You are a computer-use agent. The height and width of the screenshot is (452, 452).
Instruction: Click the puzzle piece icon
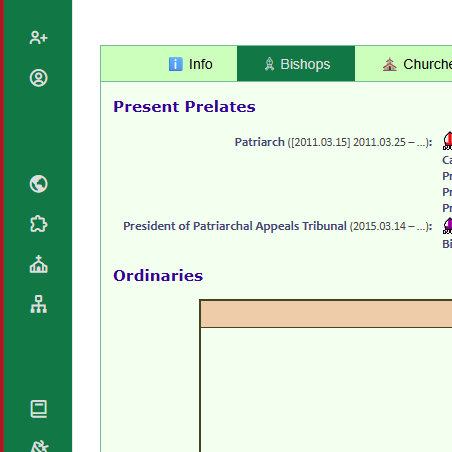pos(39,224)
